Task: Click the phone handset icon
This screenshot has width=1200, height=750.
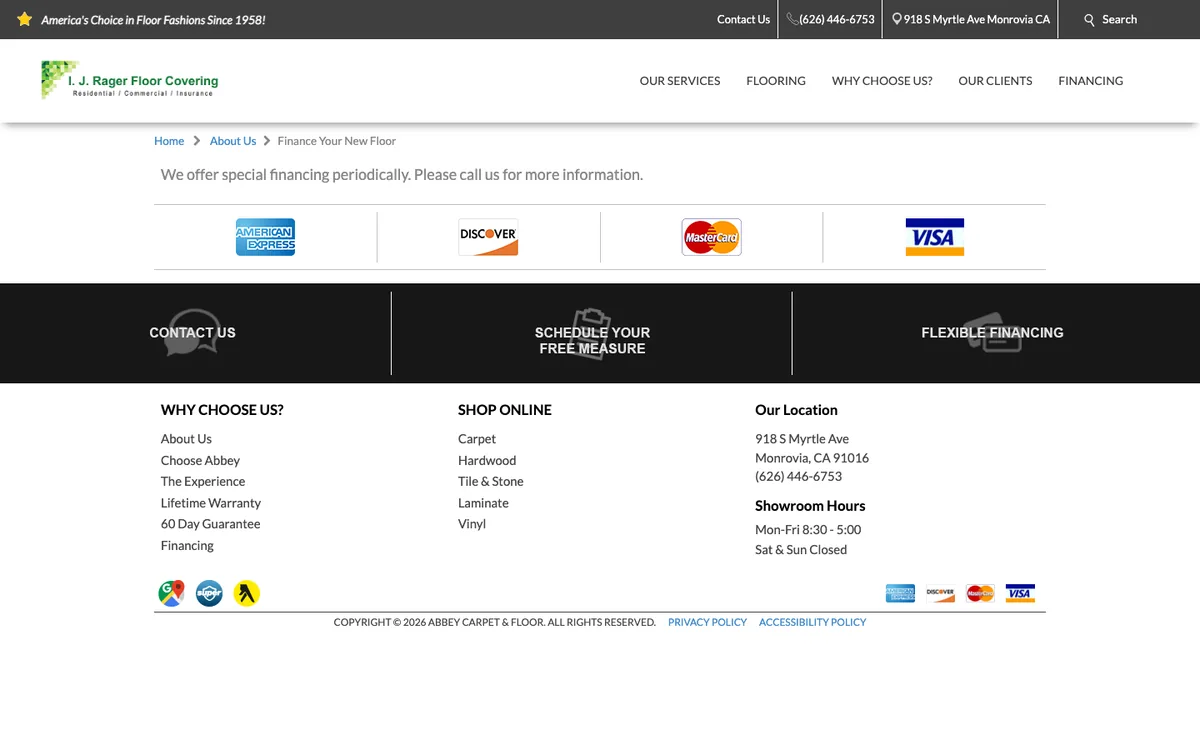Action: pyautogui.click(x=792, y=19)
